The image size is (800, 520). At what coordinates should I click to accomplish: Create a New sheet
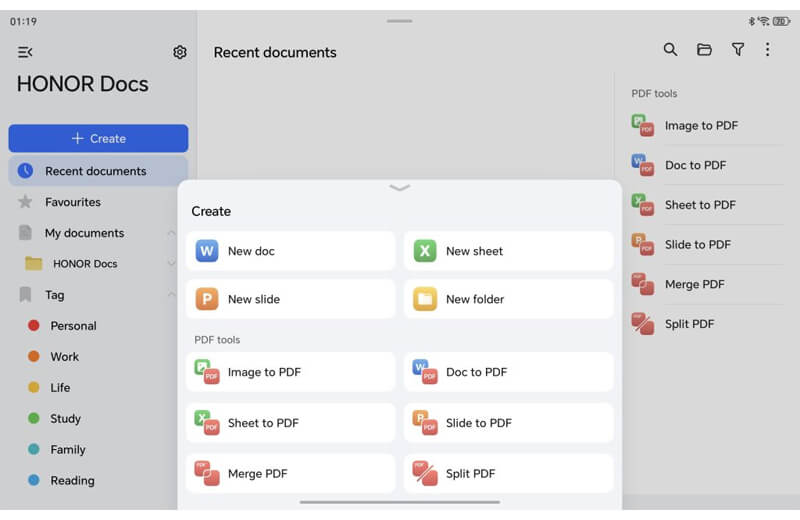coord(508,251)
